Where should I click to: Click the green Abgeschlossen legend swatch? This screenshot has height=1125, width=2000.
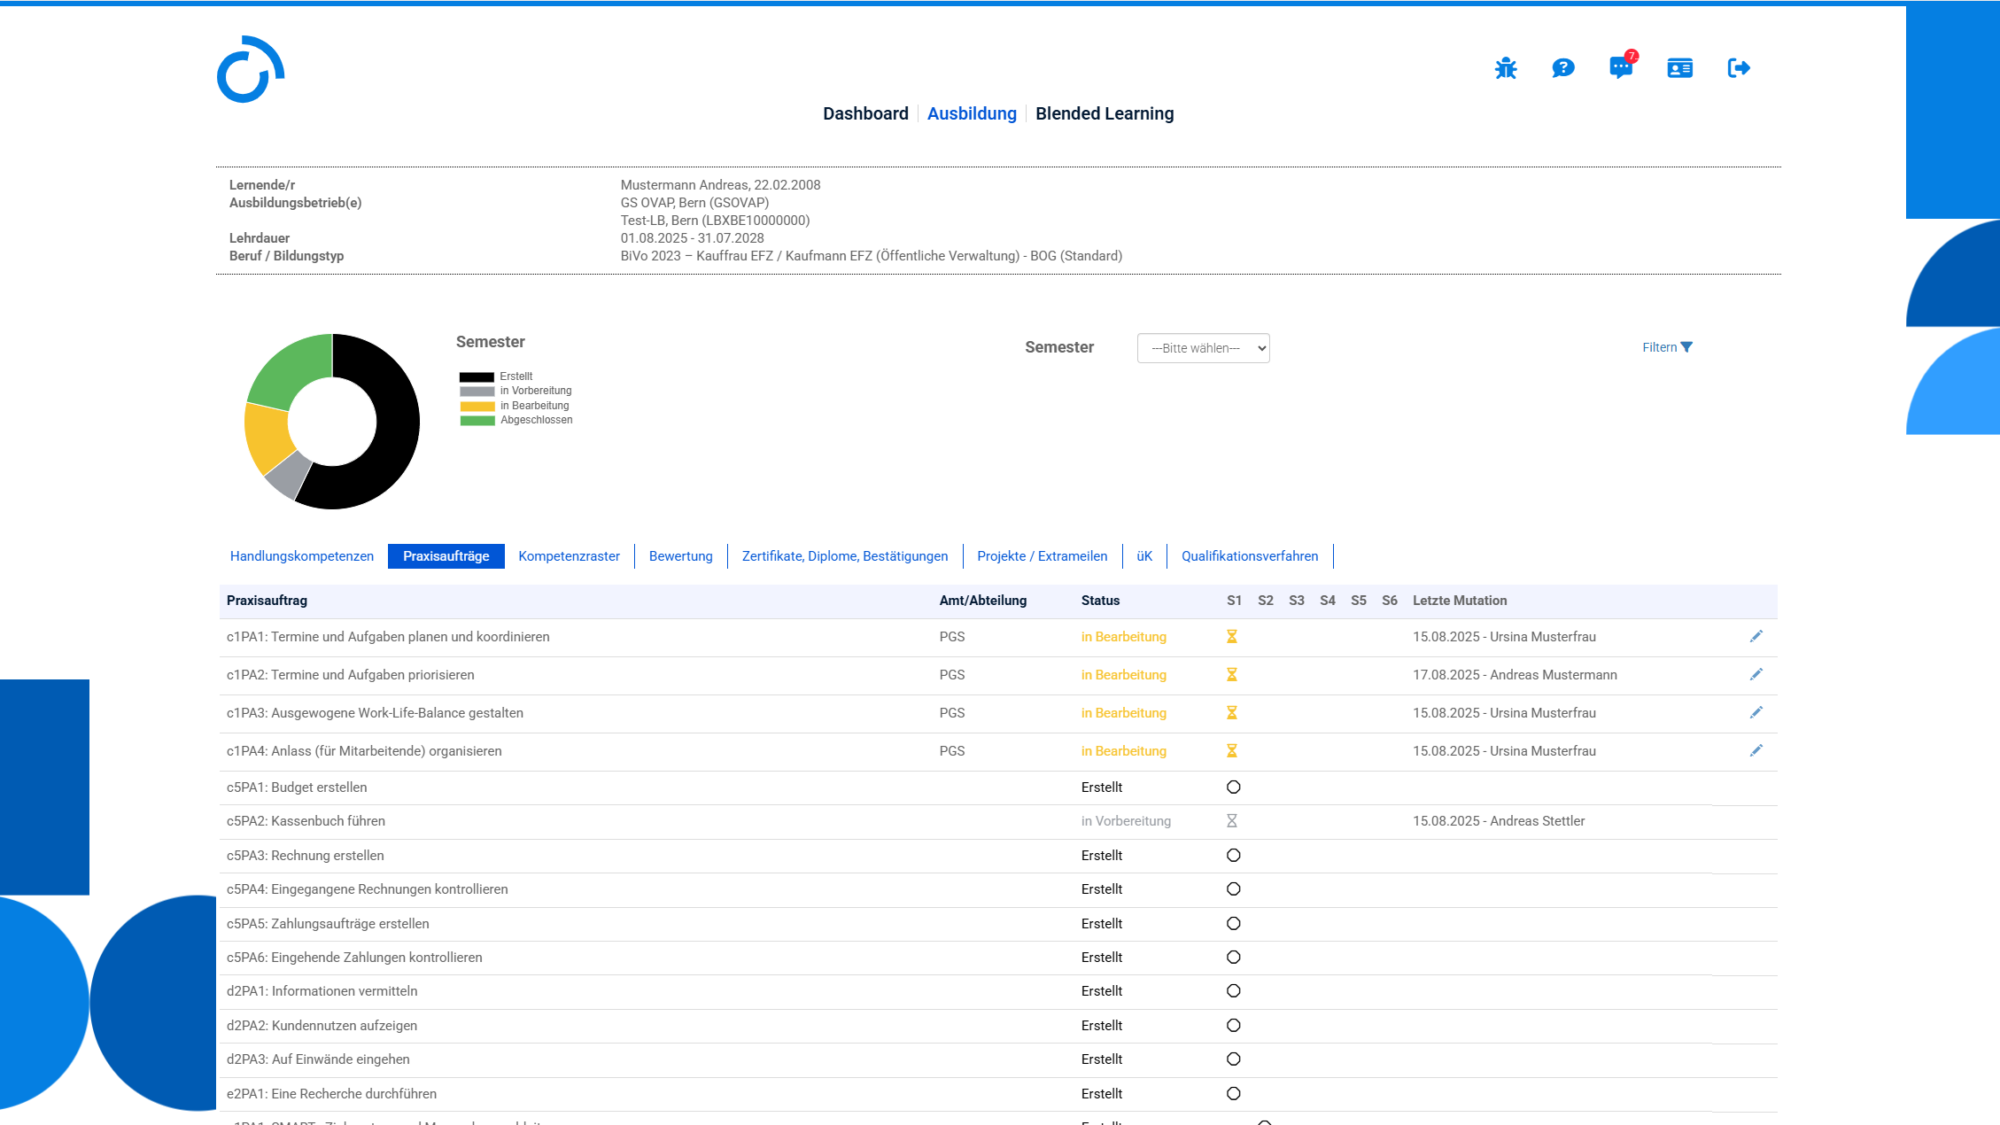click(x=477, y=420)
